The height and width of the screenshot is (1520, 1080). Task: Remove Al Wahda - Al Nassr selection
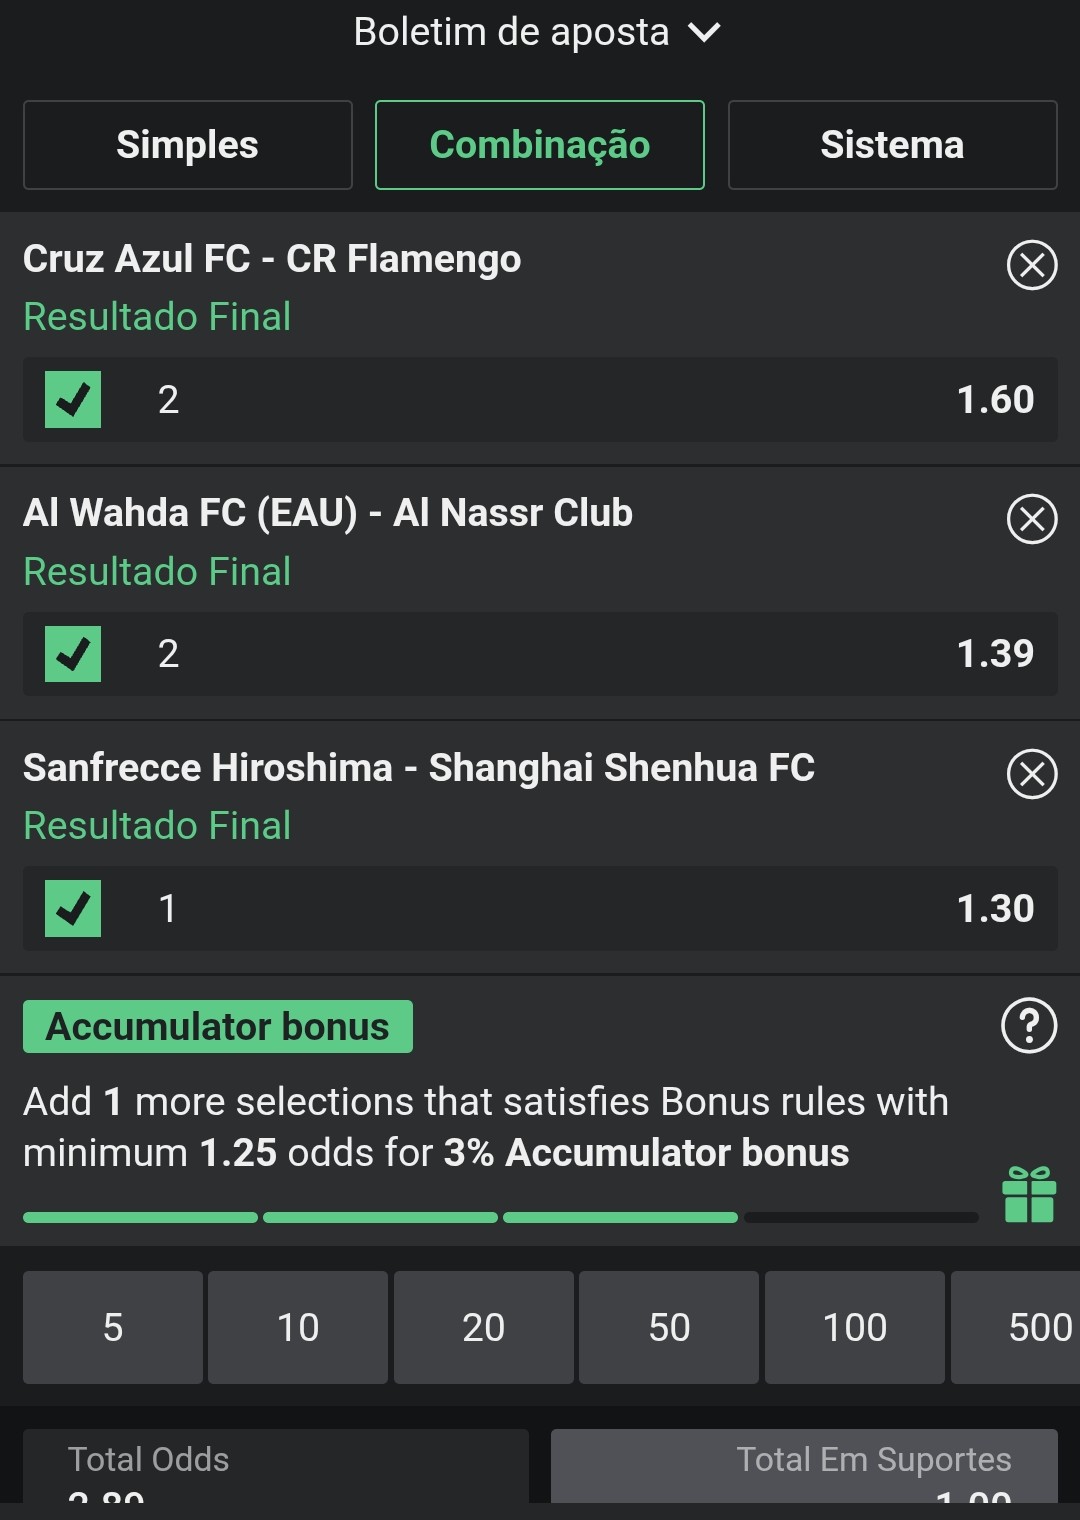click(1031, 519)
